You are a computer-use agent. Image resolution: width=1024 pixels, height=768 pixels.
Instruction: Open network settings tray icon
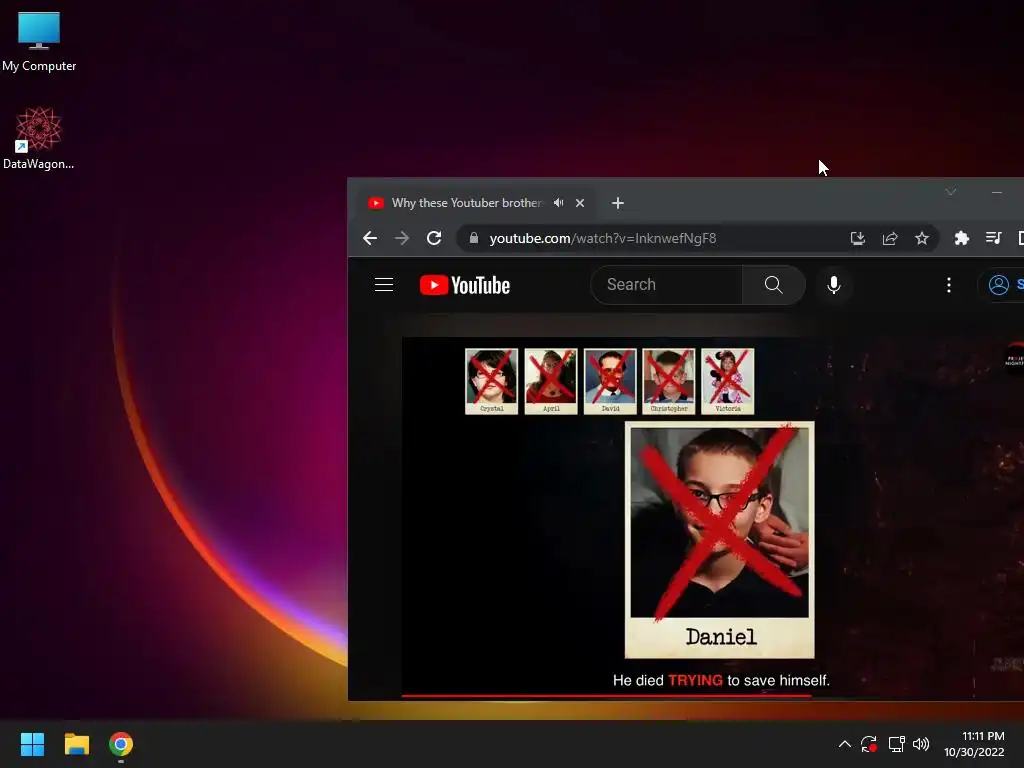[x=896, y=744]
